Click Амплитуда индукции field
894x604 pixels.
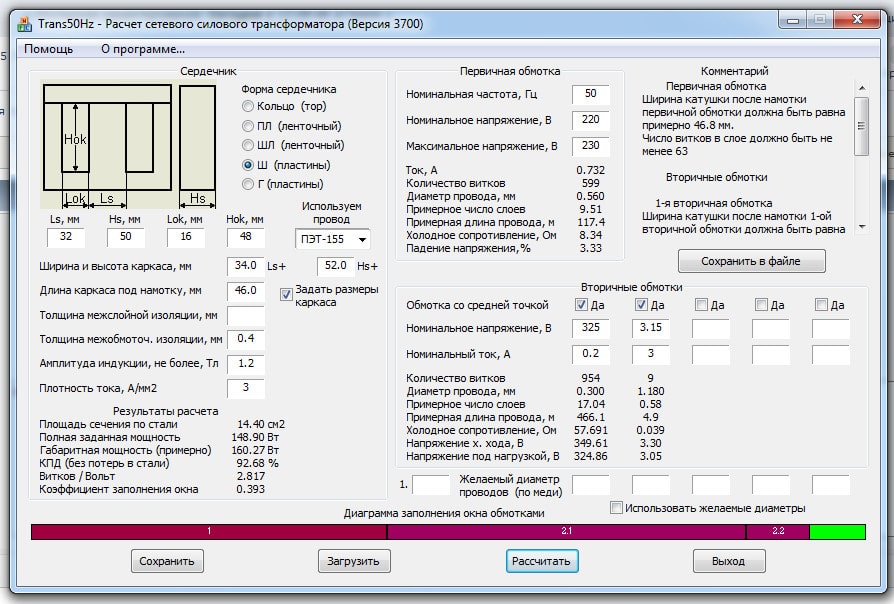pos(246,364)
